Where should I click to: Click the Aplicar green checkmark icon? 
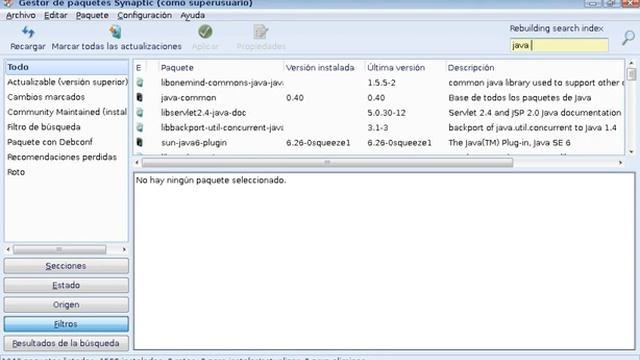point(205,31)
